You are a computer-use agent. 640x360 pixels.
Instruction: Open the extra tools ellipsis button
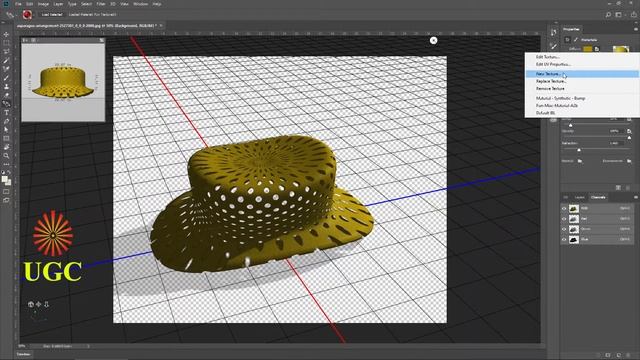point(6,164)
